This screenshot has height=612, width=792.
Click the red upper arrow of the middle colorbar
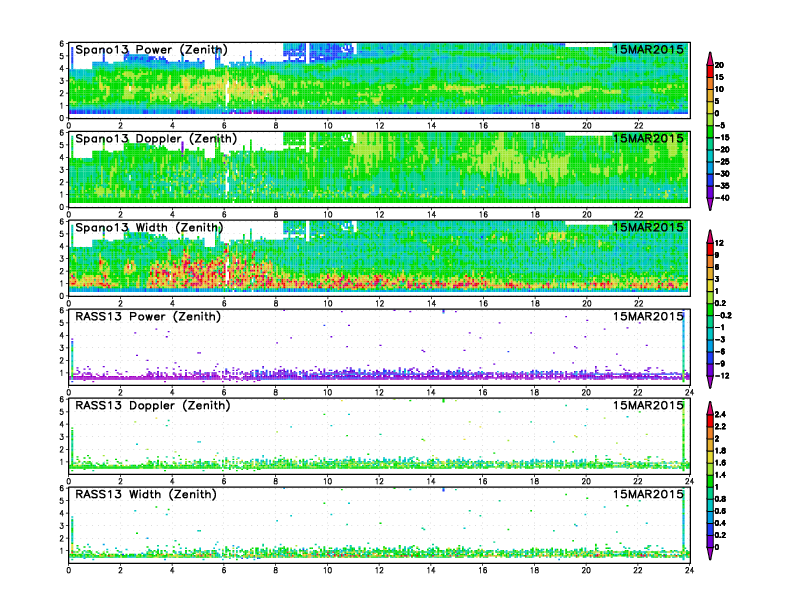pyautogui.click(x=710, y=236)
